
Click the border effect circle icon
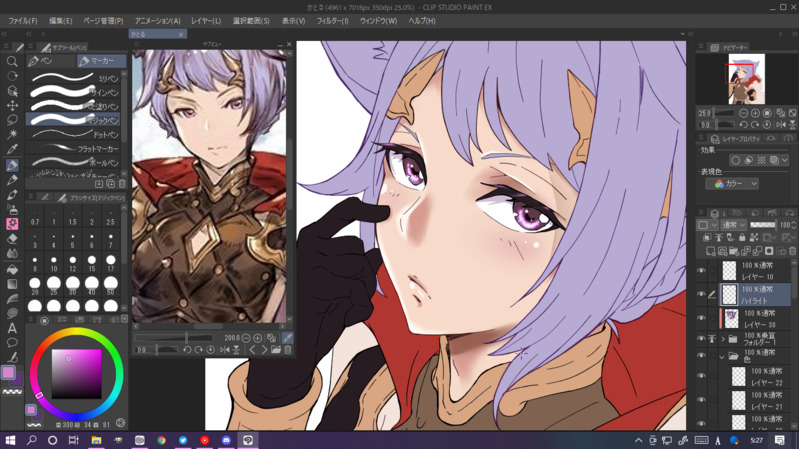pyautogui.click(x=735, y=160)
